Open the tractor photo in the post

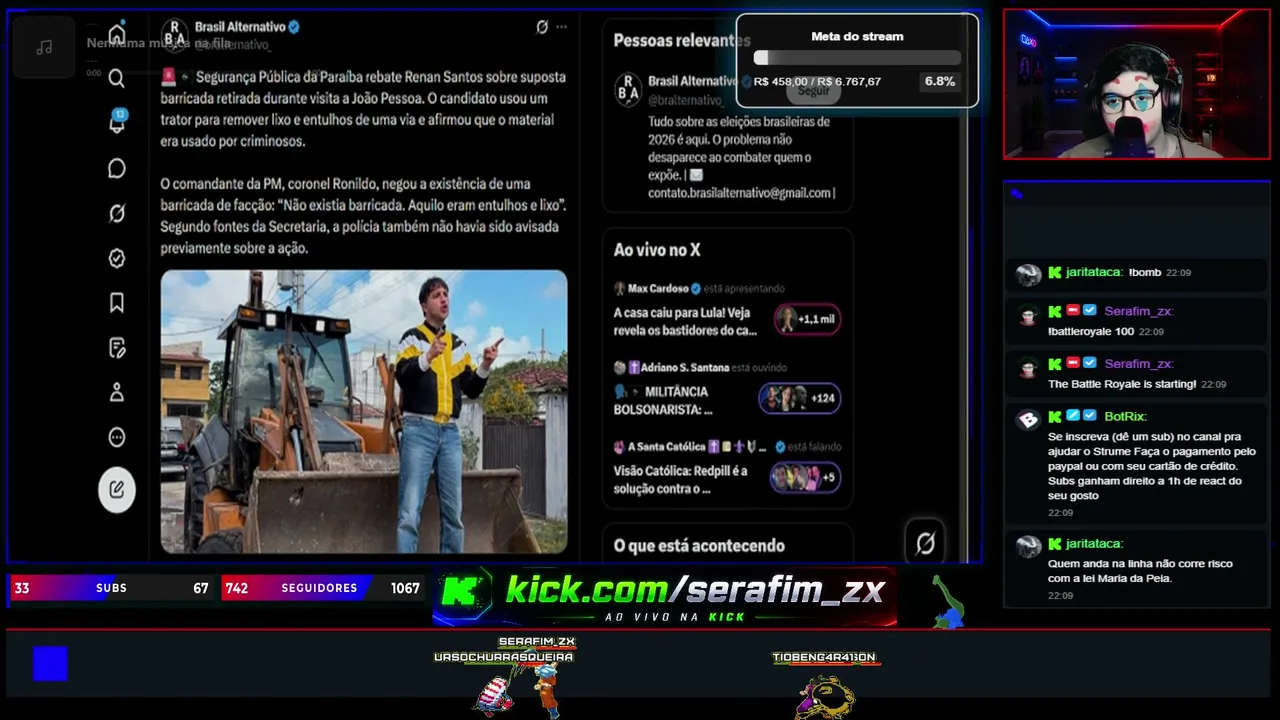[x=364, y=411]
